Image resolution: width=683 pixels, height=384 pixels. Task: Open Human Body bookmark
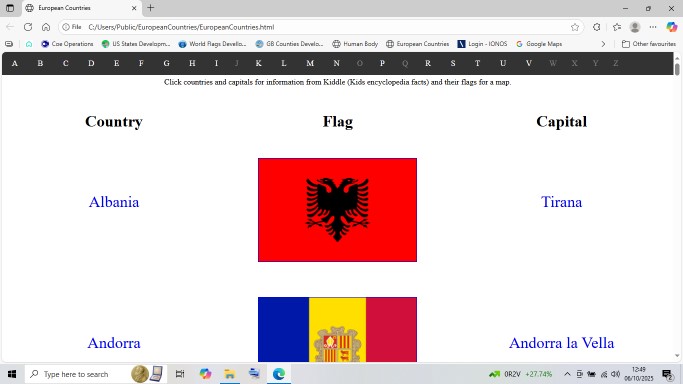355,44
